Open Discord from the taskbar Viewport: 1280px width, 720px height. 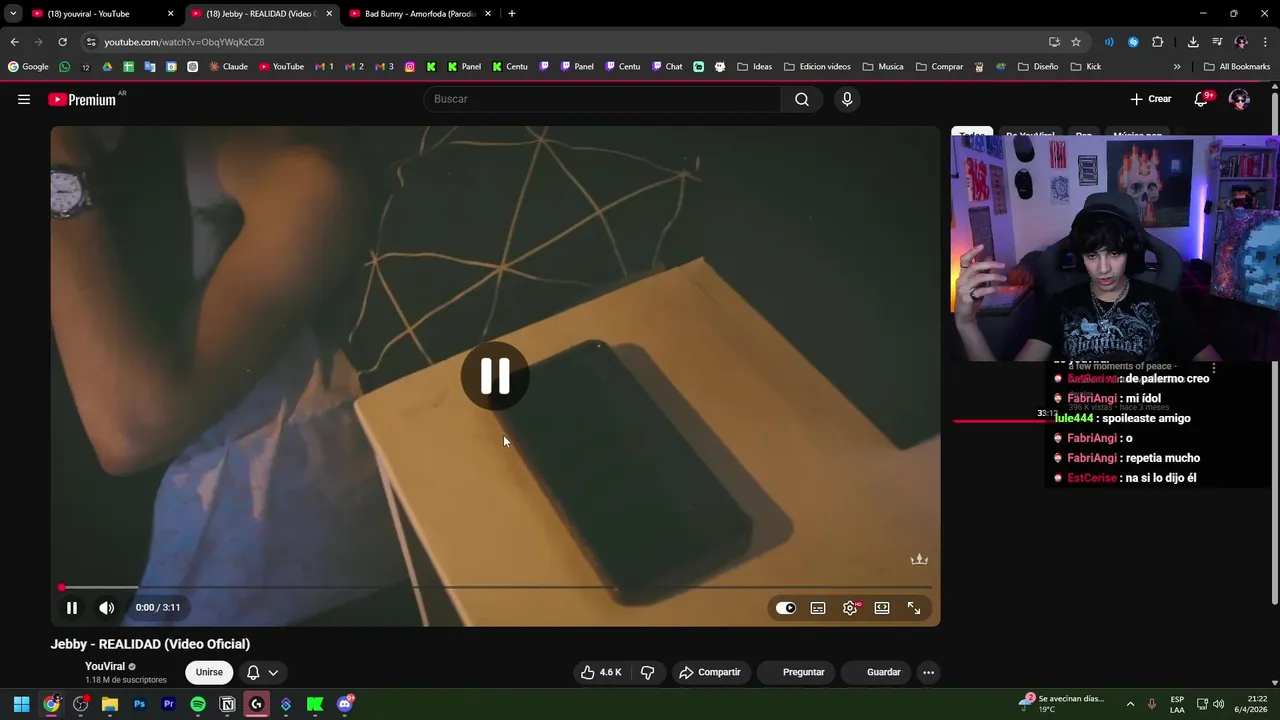click(x=345, y=704)
